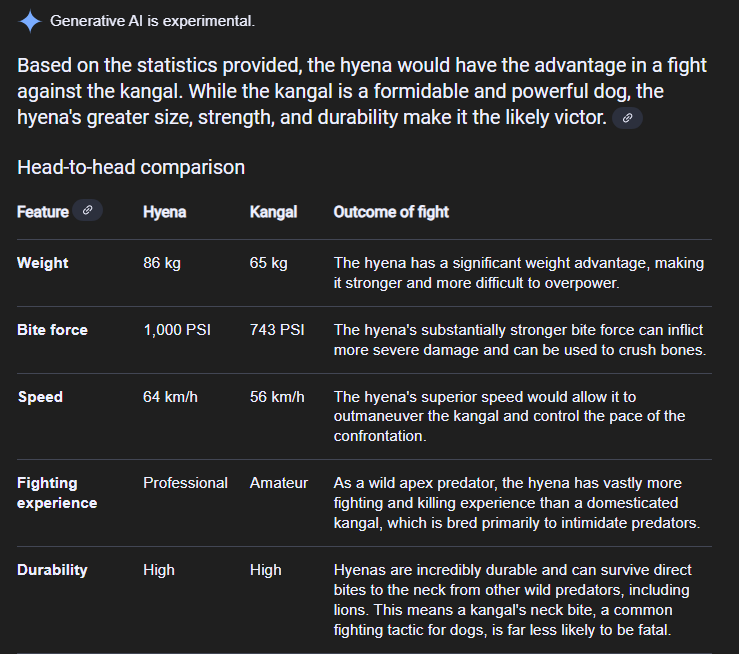
Task: Click the 'Professional' fighting experience cell
Action: (x=185, y=483)
